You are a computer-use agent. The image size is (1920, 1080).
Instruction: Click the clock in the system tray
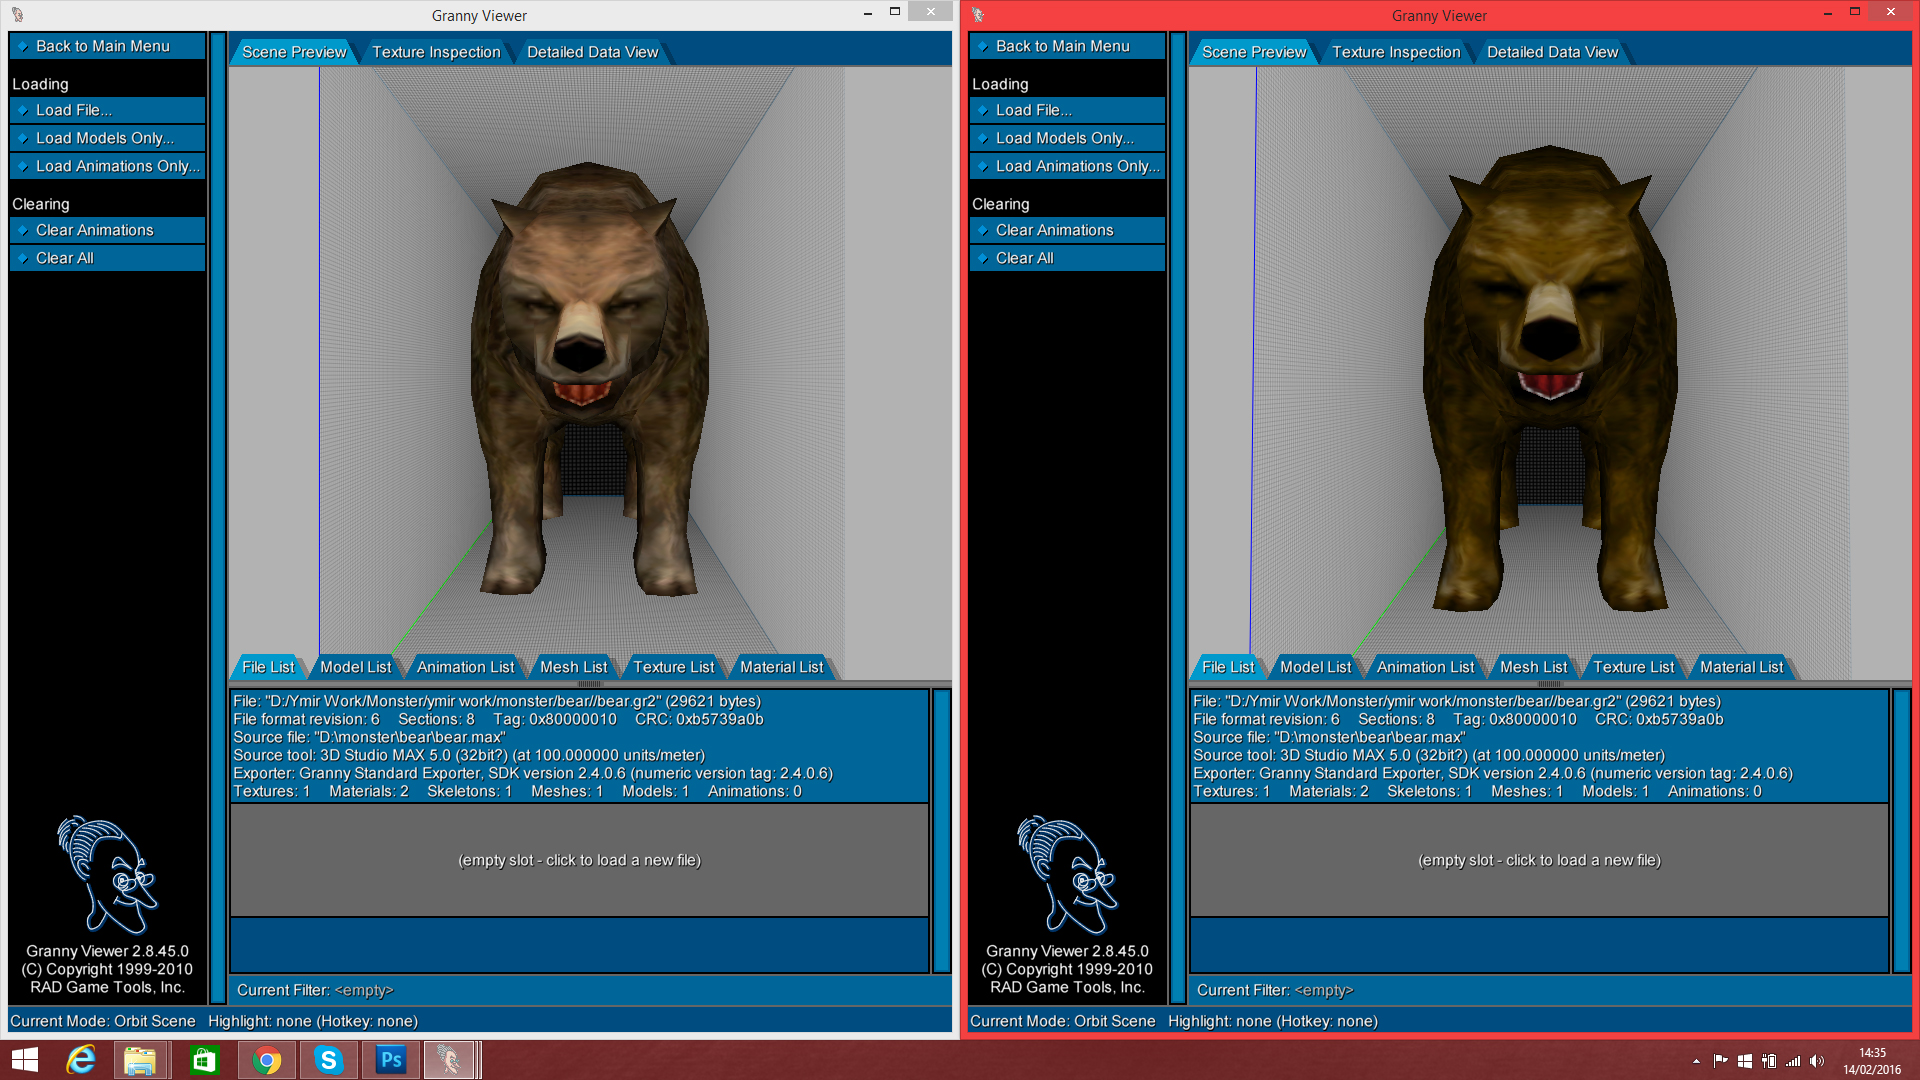click(x=1872, y=1061)
